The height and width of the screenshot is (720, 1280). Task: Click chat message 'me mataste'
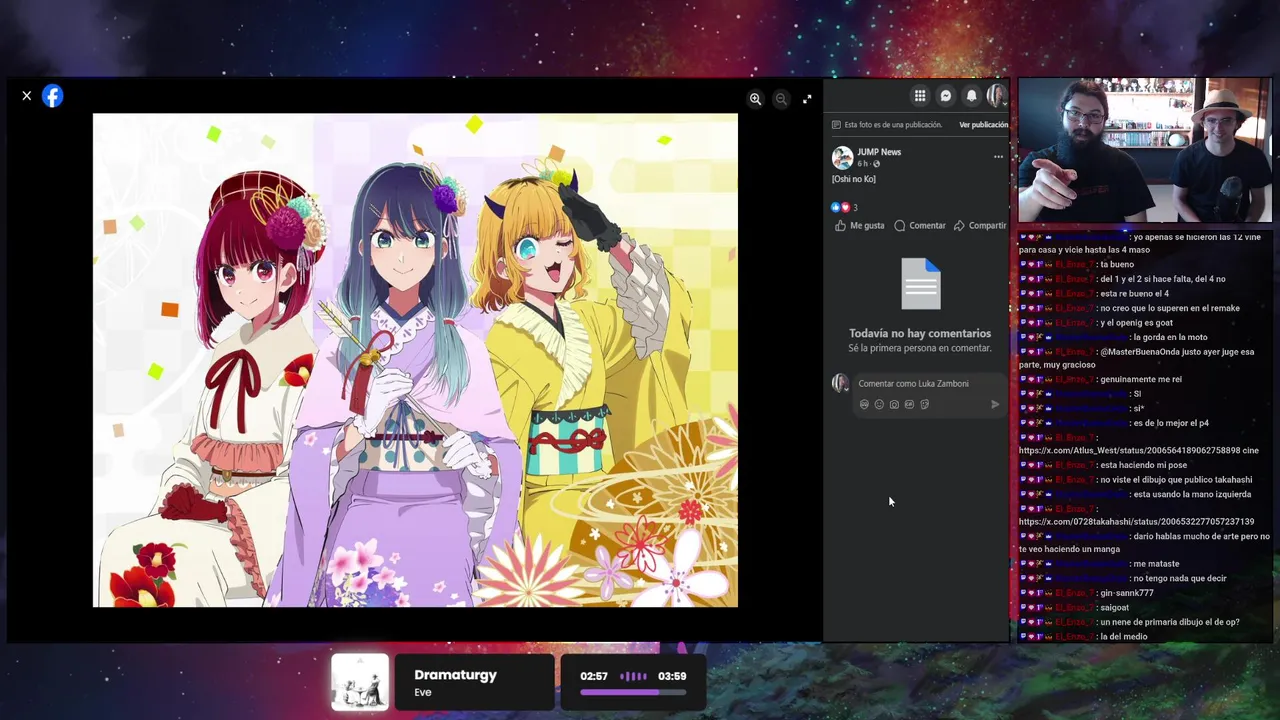click(x=1156, y=565)
